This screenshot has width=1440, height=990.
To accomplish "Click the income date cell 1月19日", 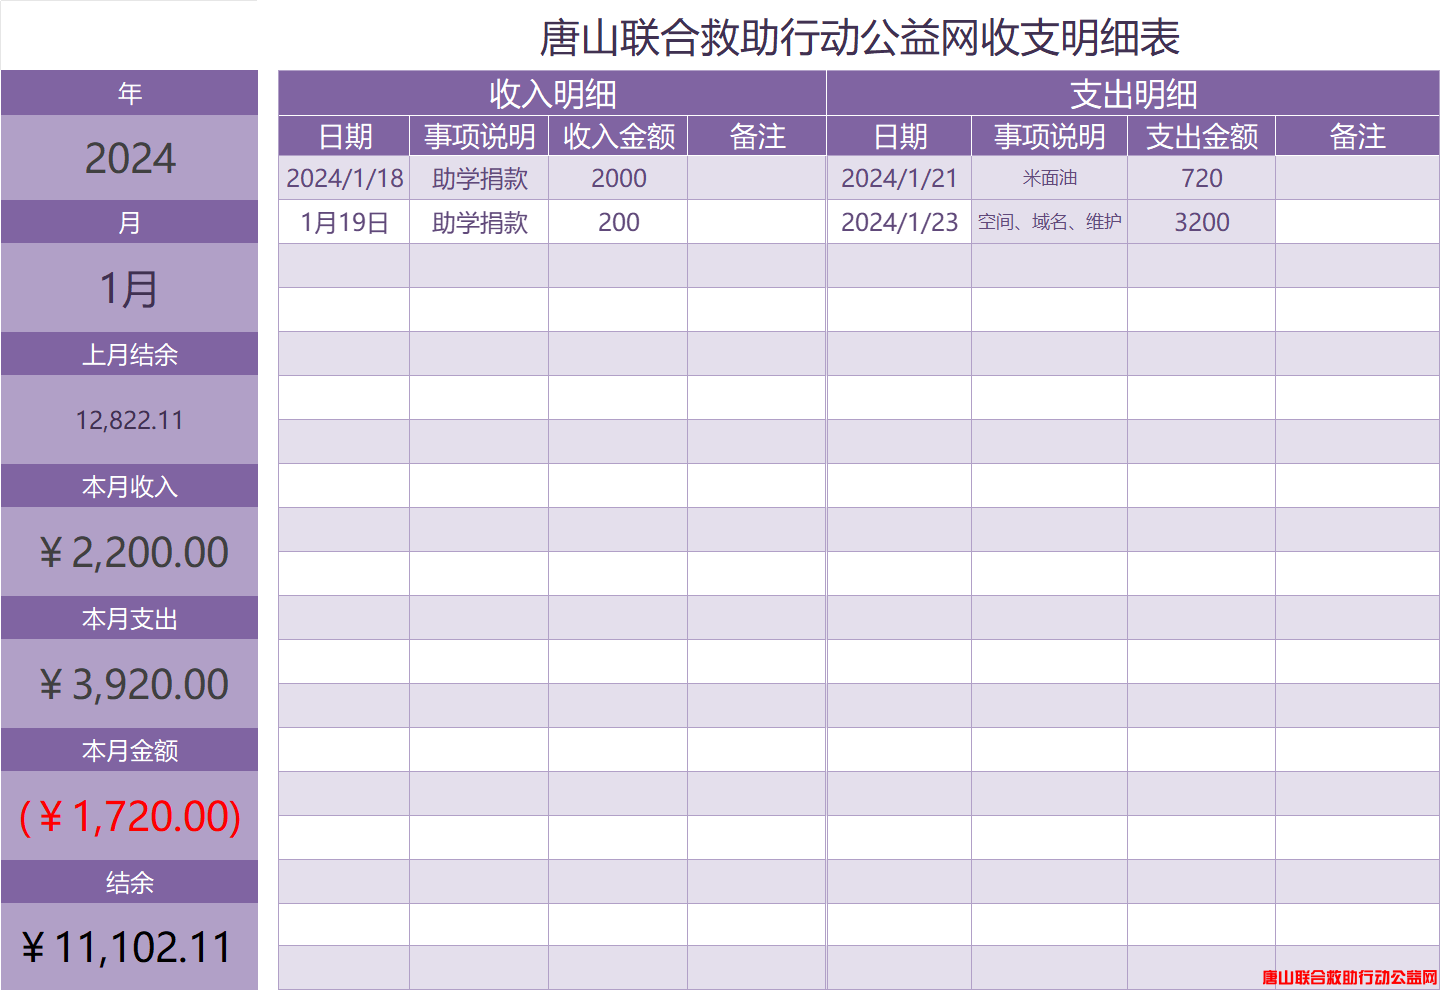I will (x=344, y=222).
